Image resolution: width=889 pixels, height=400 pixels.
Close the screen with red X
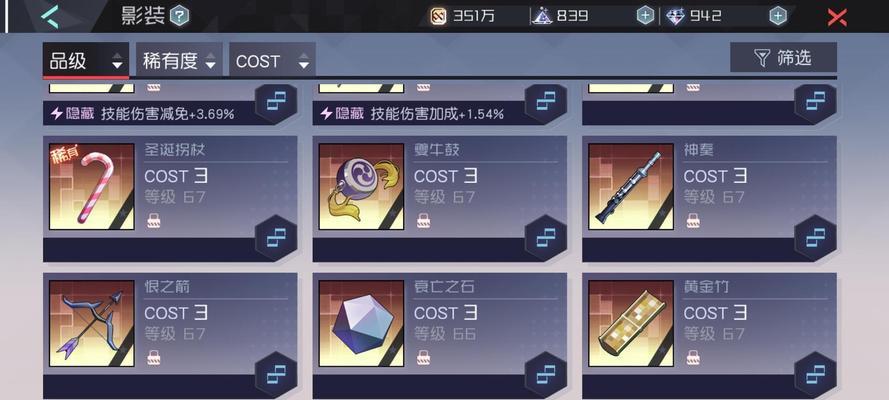837,17
